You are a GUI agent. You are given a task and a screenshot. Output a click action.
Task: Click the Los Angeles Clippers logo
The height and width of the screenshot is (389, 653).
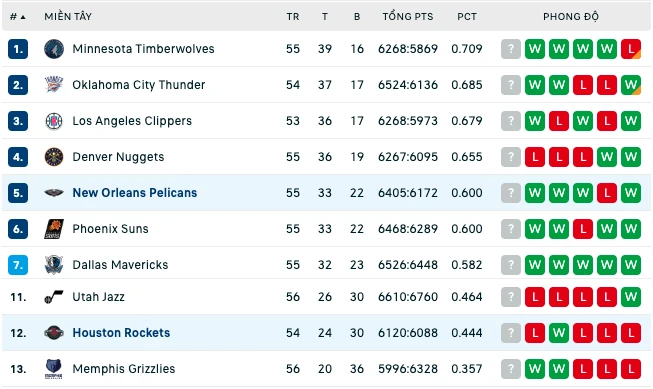54,121
